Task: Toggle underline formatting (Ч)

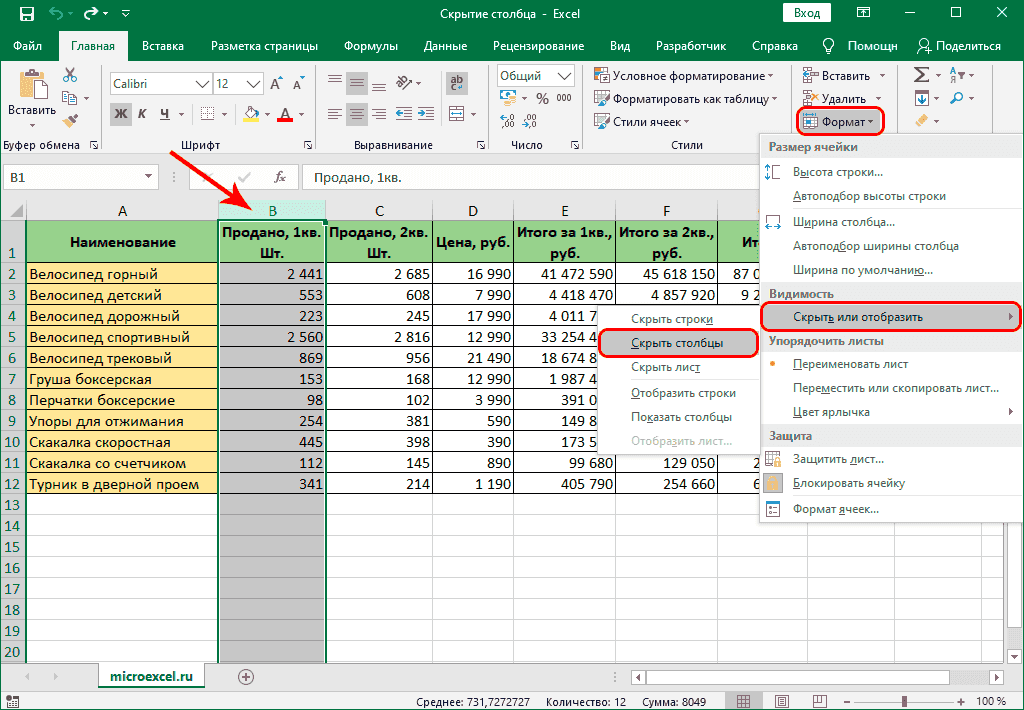Action: pos(165,113)
